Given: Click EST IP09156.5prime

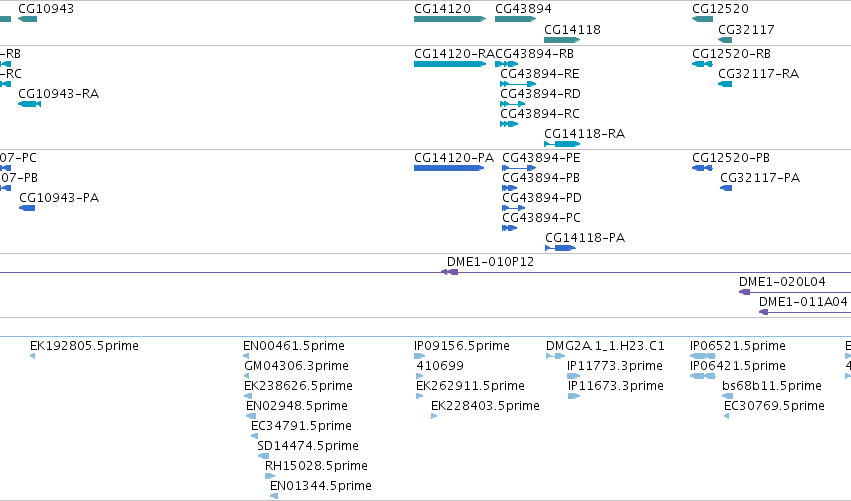Looking at the screenshot, I should 462,346.
